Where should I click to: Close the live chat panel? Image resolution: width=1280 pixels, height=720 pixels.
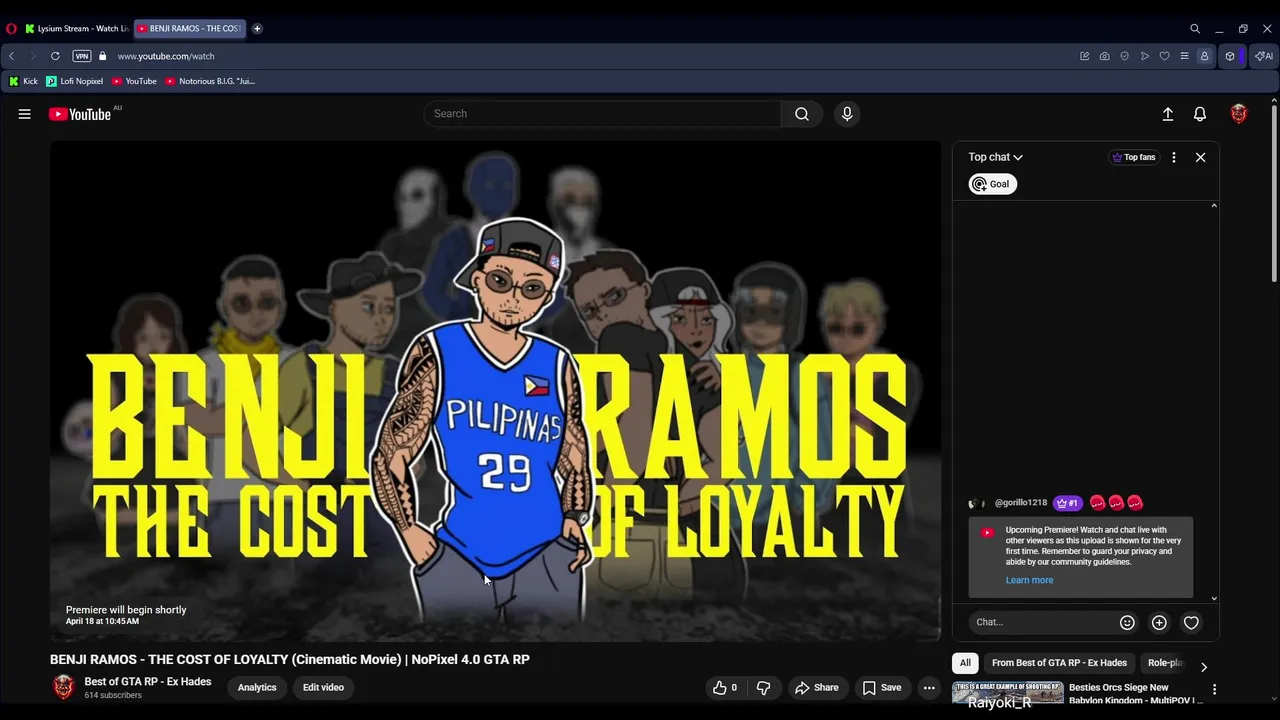1201,157
